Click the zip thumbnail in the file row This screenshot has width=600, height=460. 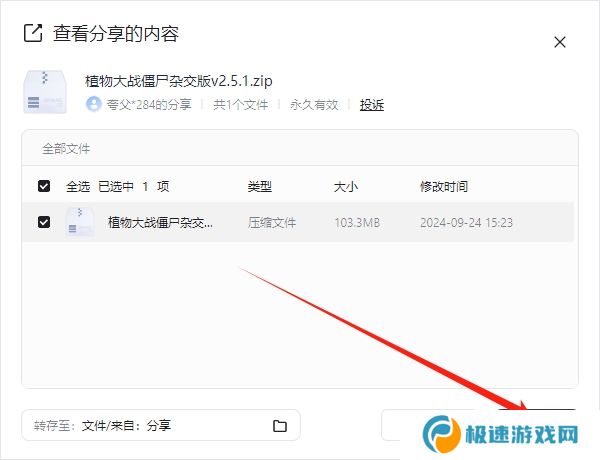pyautogui.click(x=80, y=222)
